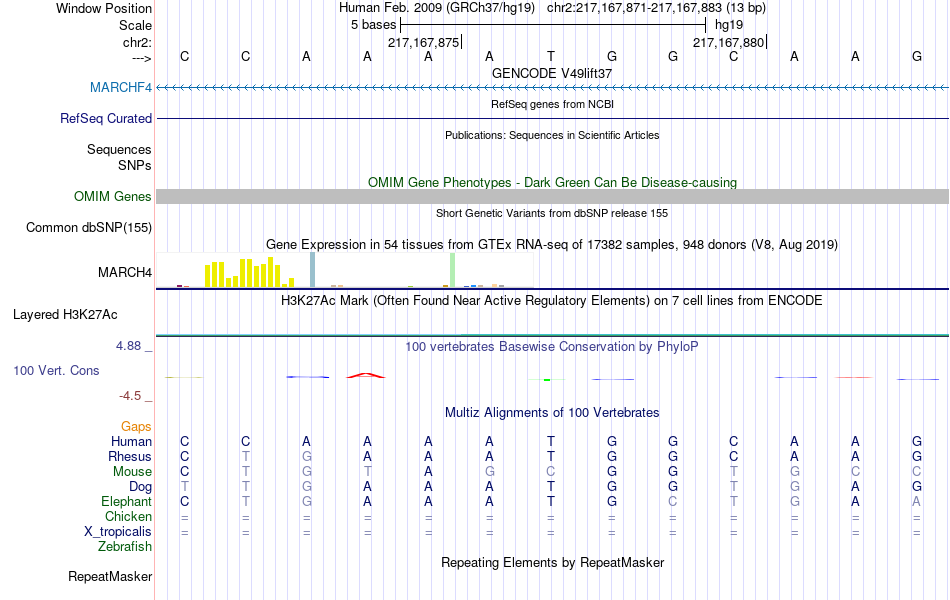This screenshot has height=600, width=950.
Task: Click the GENCODE V49lift37 track title
Action: 552,73
